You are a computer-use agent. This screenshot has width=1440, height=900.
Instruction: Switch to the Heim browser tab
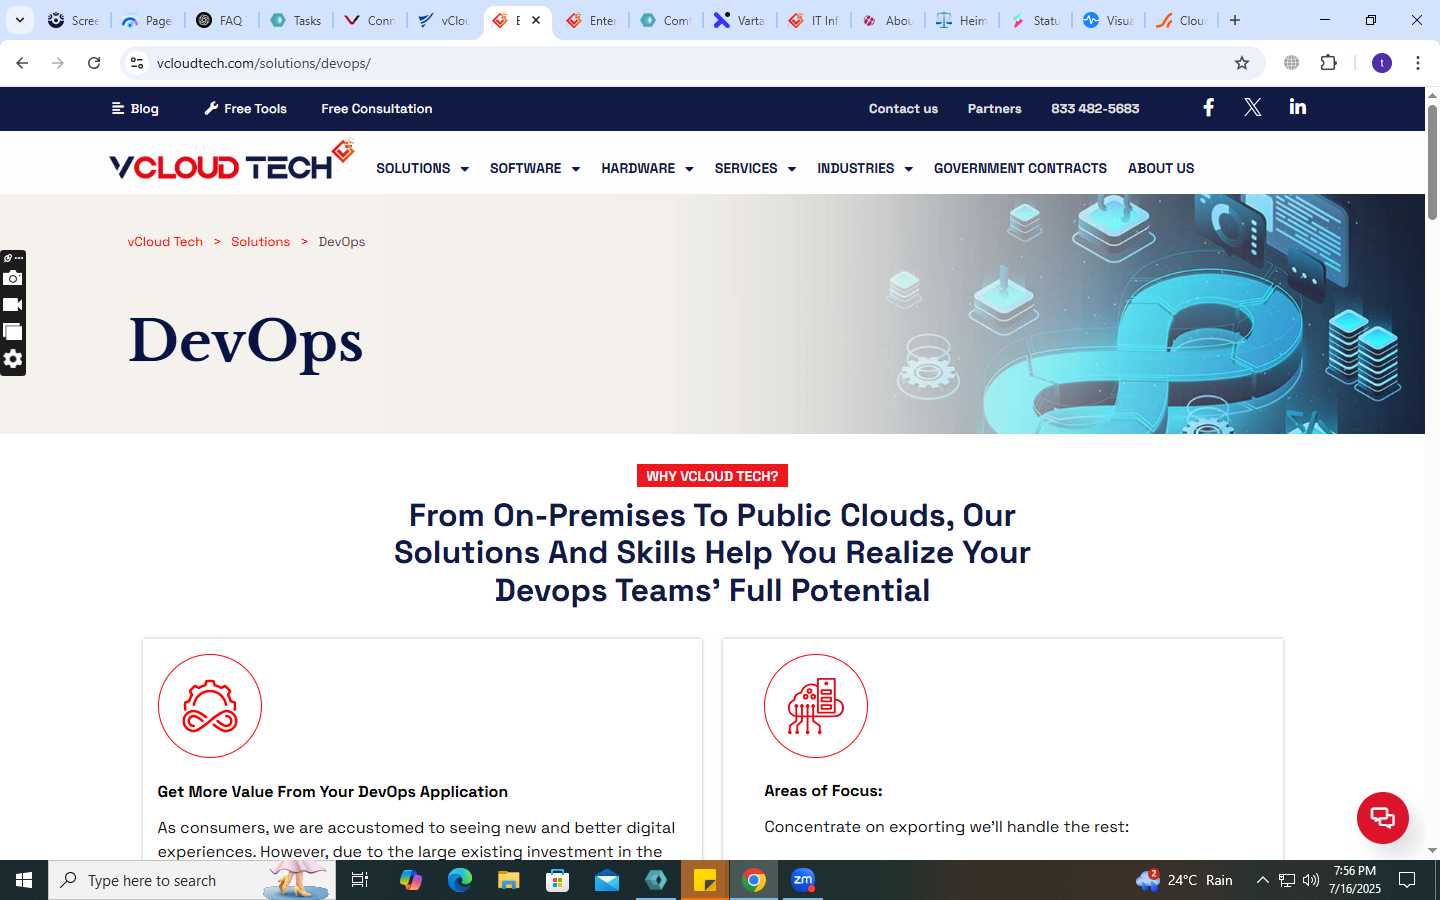tap(961, 20)
